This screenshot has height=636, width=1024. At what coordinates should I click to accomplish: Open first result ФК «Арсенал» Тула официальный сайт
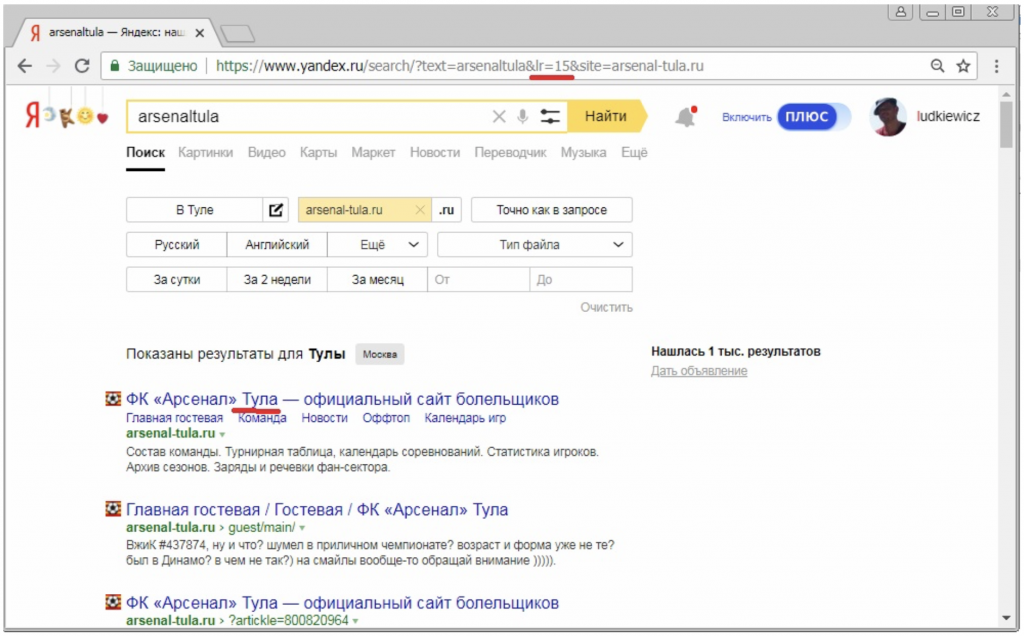click(342, 399)
